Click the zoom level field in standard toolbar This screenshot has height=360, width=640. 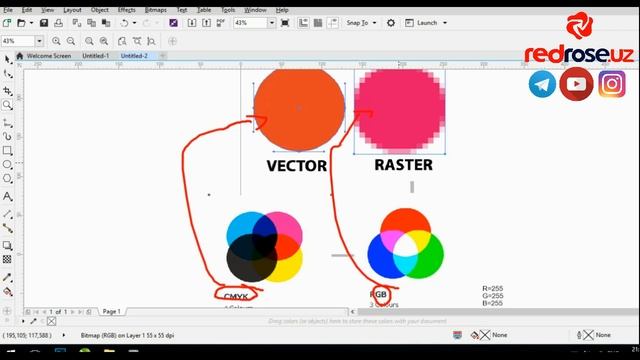click(250, 23)
